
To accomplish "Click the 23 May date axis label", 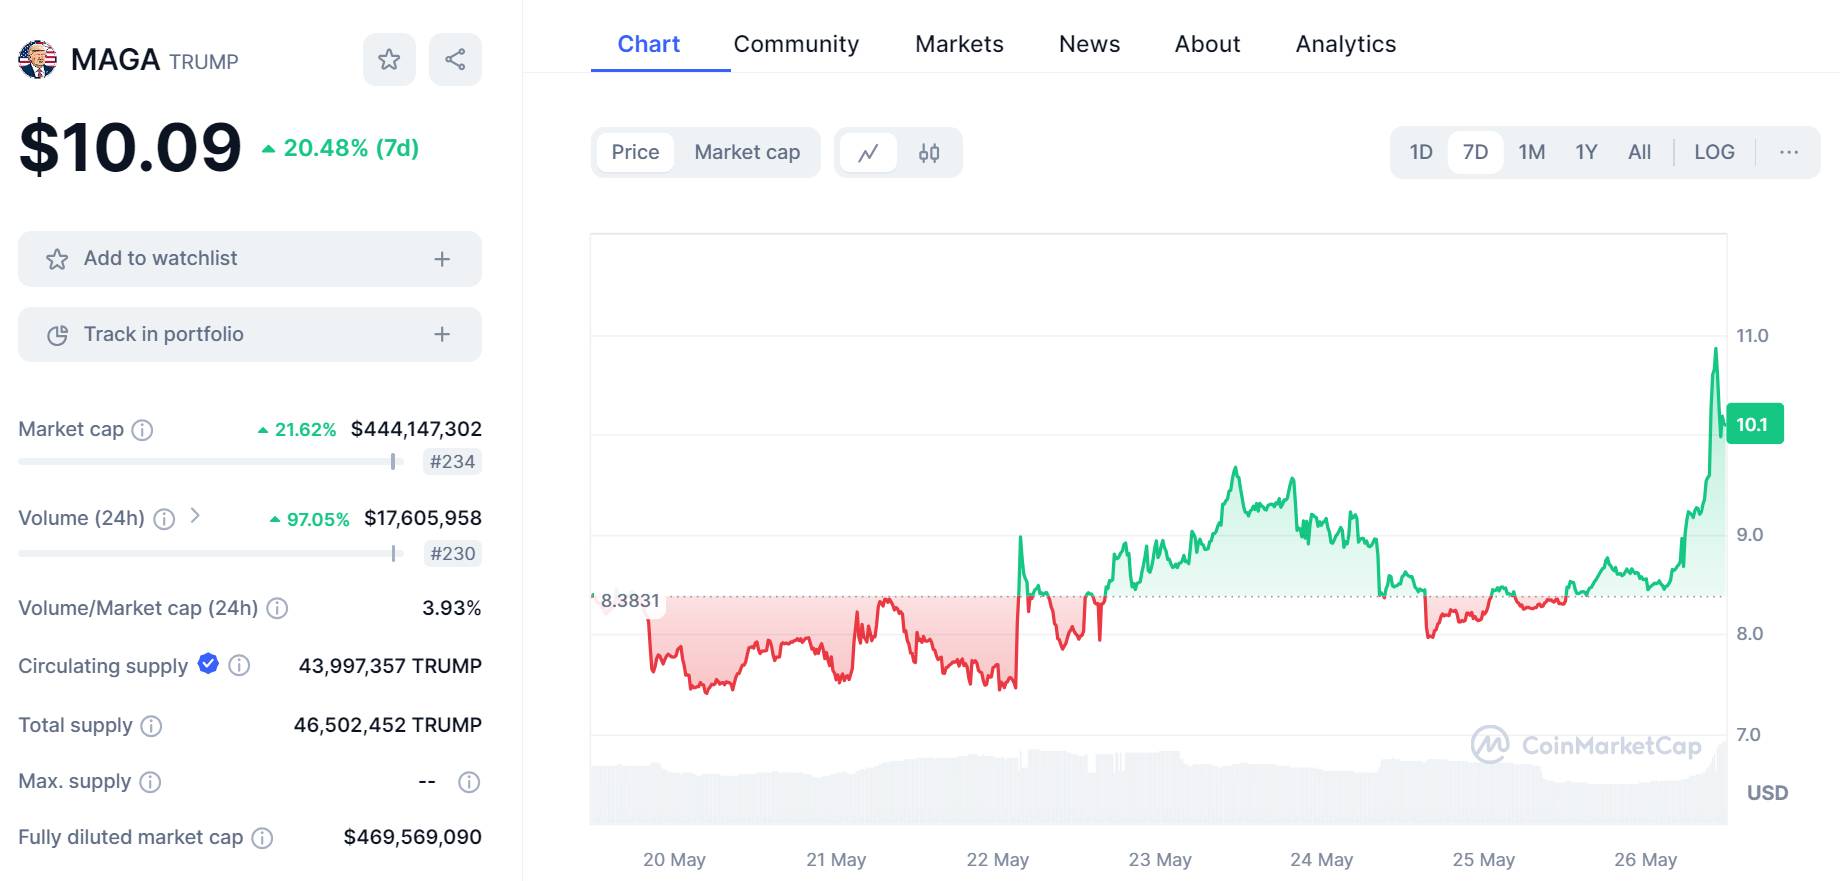I will pyautogui.click(x=1160, y=860).
